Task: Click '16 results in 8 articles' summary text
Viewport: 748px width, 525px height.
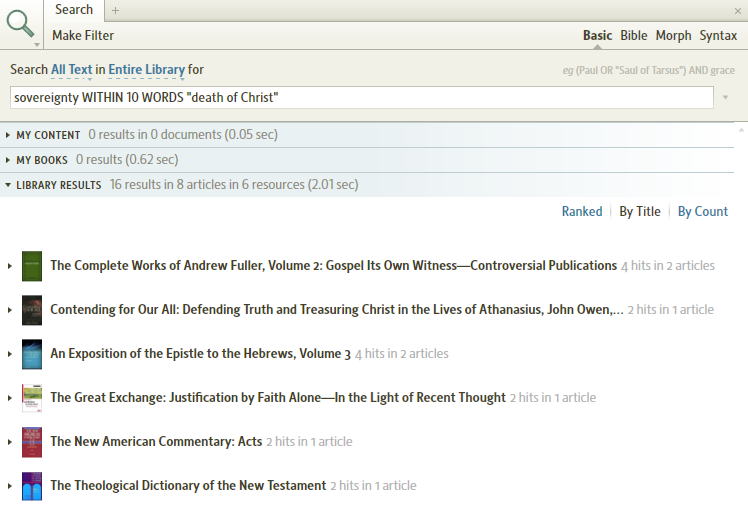Action: point(234,185)
